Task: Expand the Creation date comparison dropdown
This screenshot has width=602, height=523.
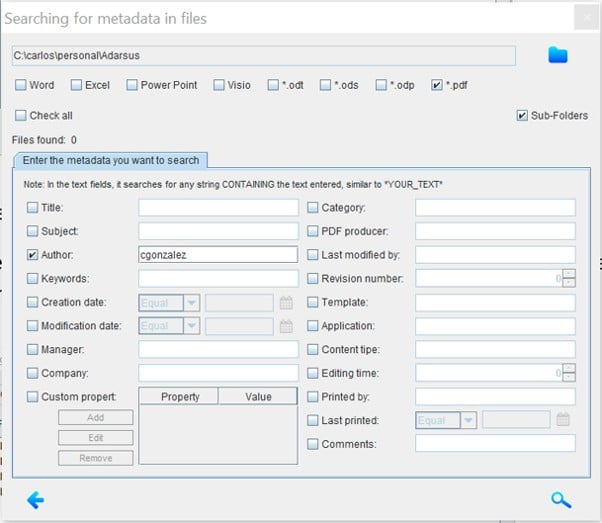Action: 191,302
